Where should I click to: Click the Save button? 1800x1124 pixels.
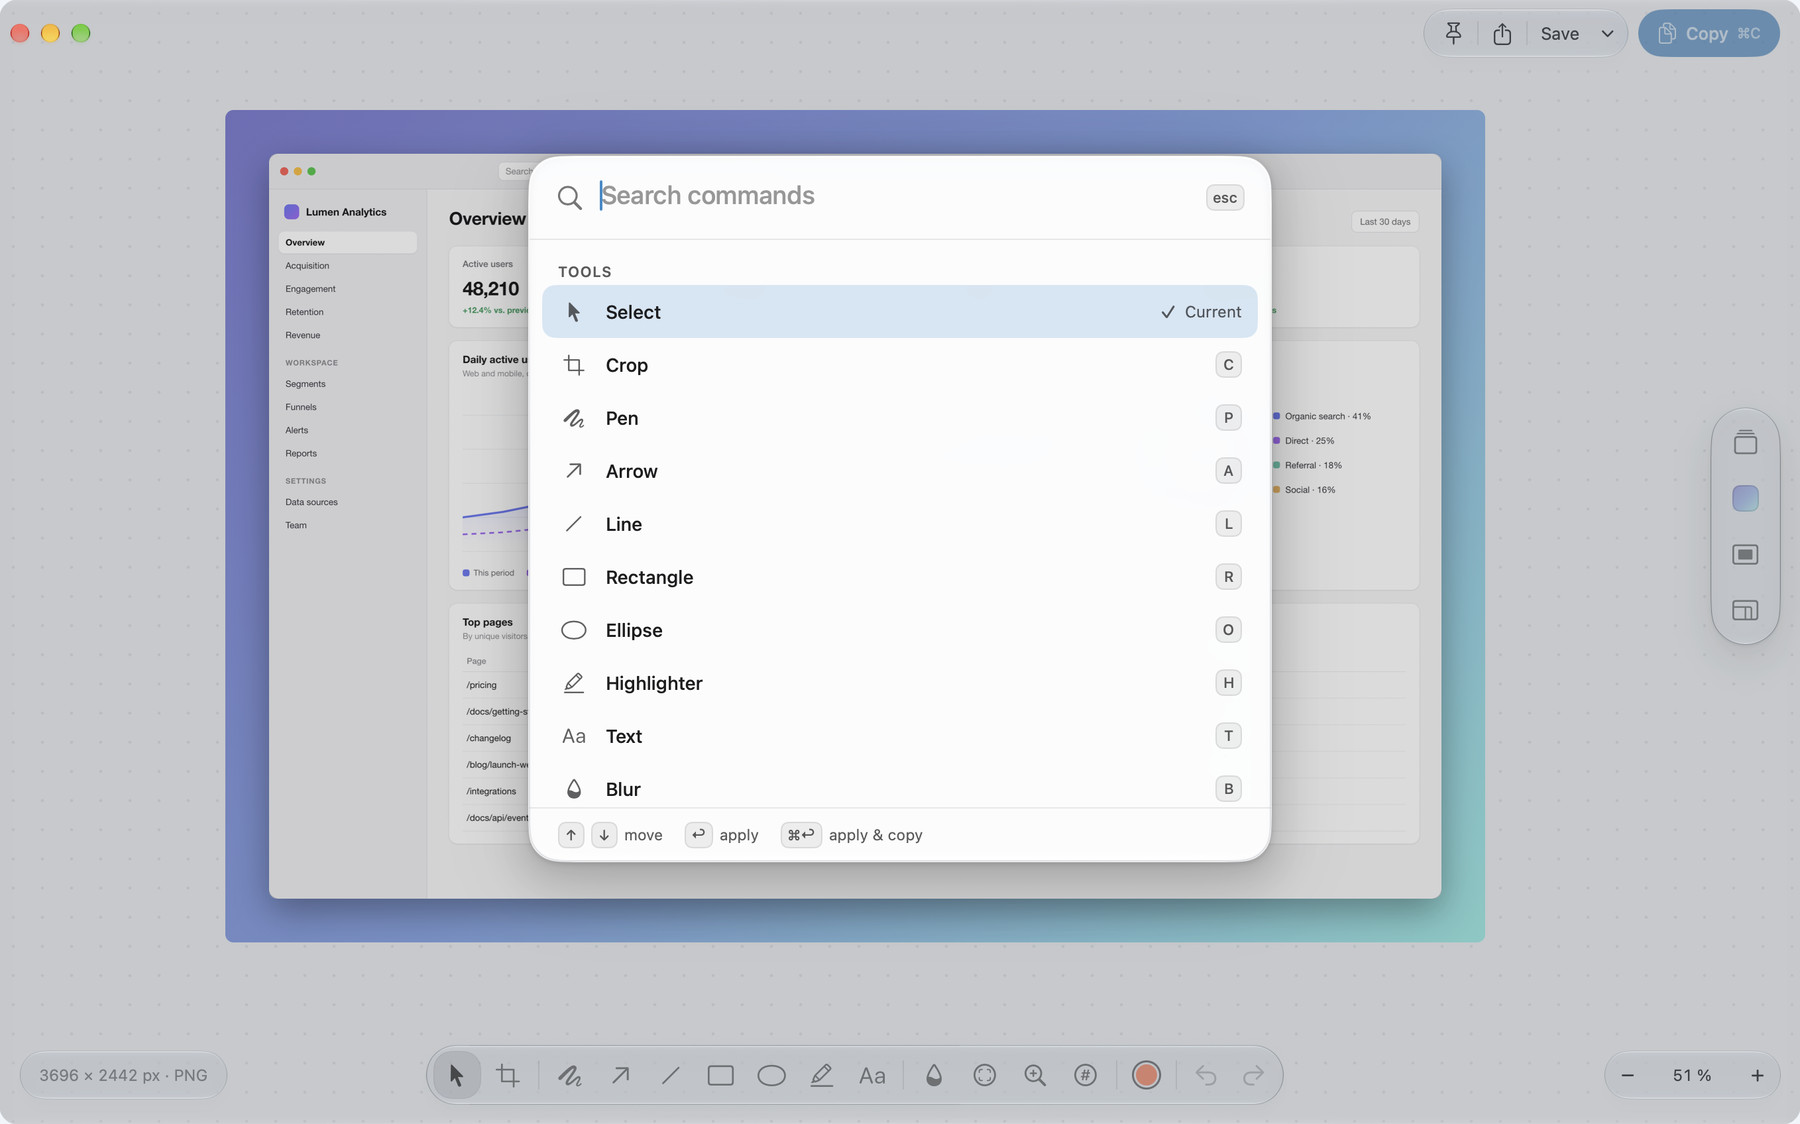[x=1559, y=34]
